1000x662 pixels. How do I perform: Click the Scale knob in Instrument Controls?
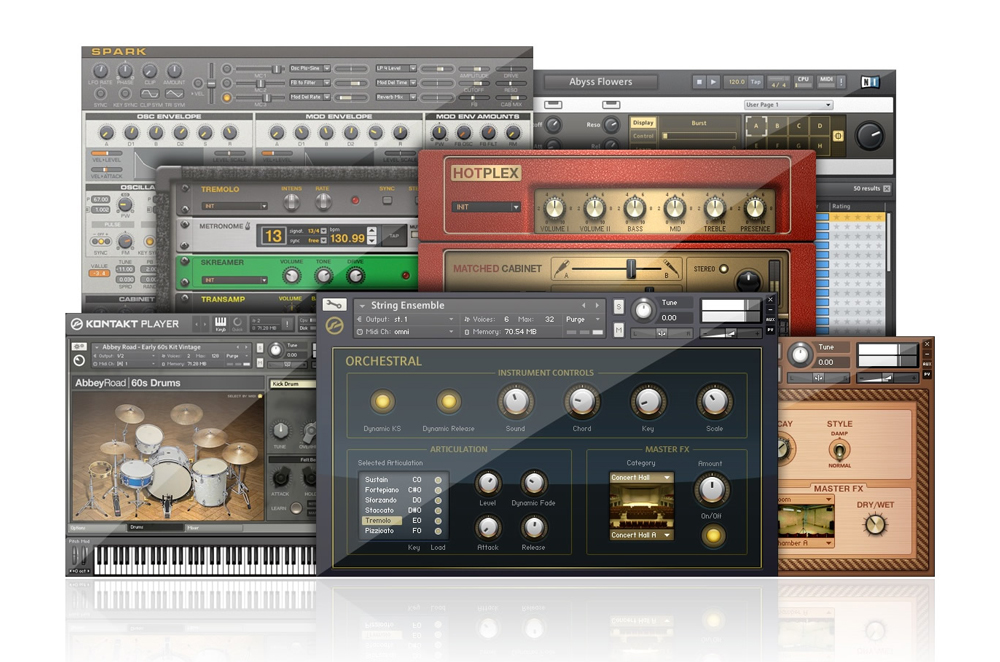[714, 401]
